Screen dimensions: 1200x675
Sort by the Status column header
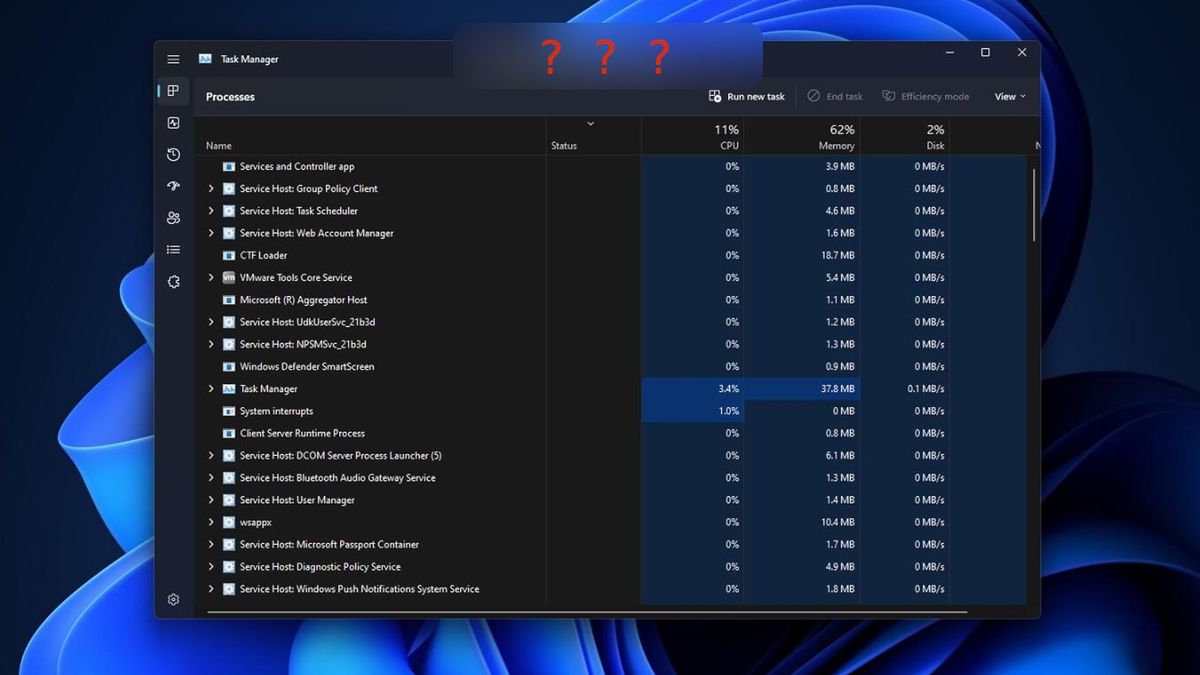(x=564, y=146)
